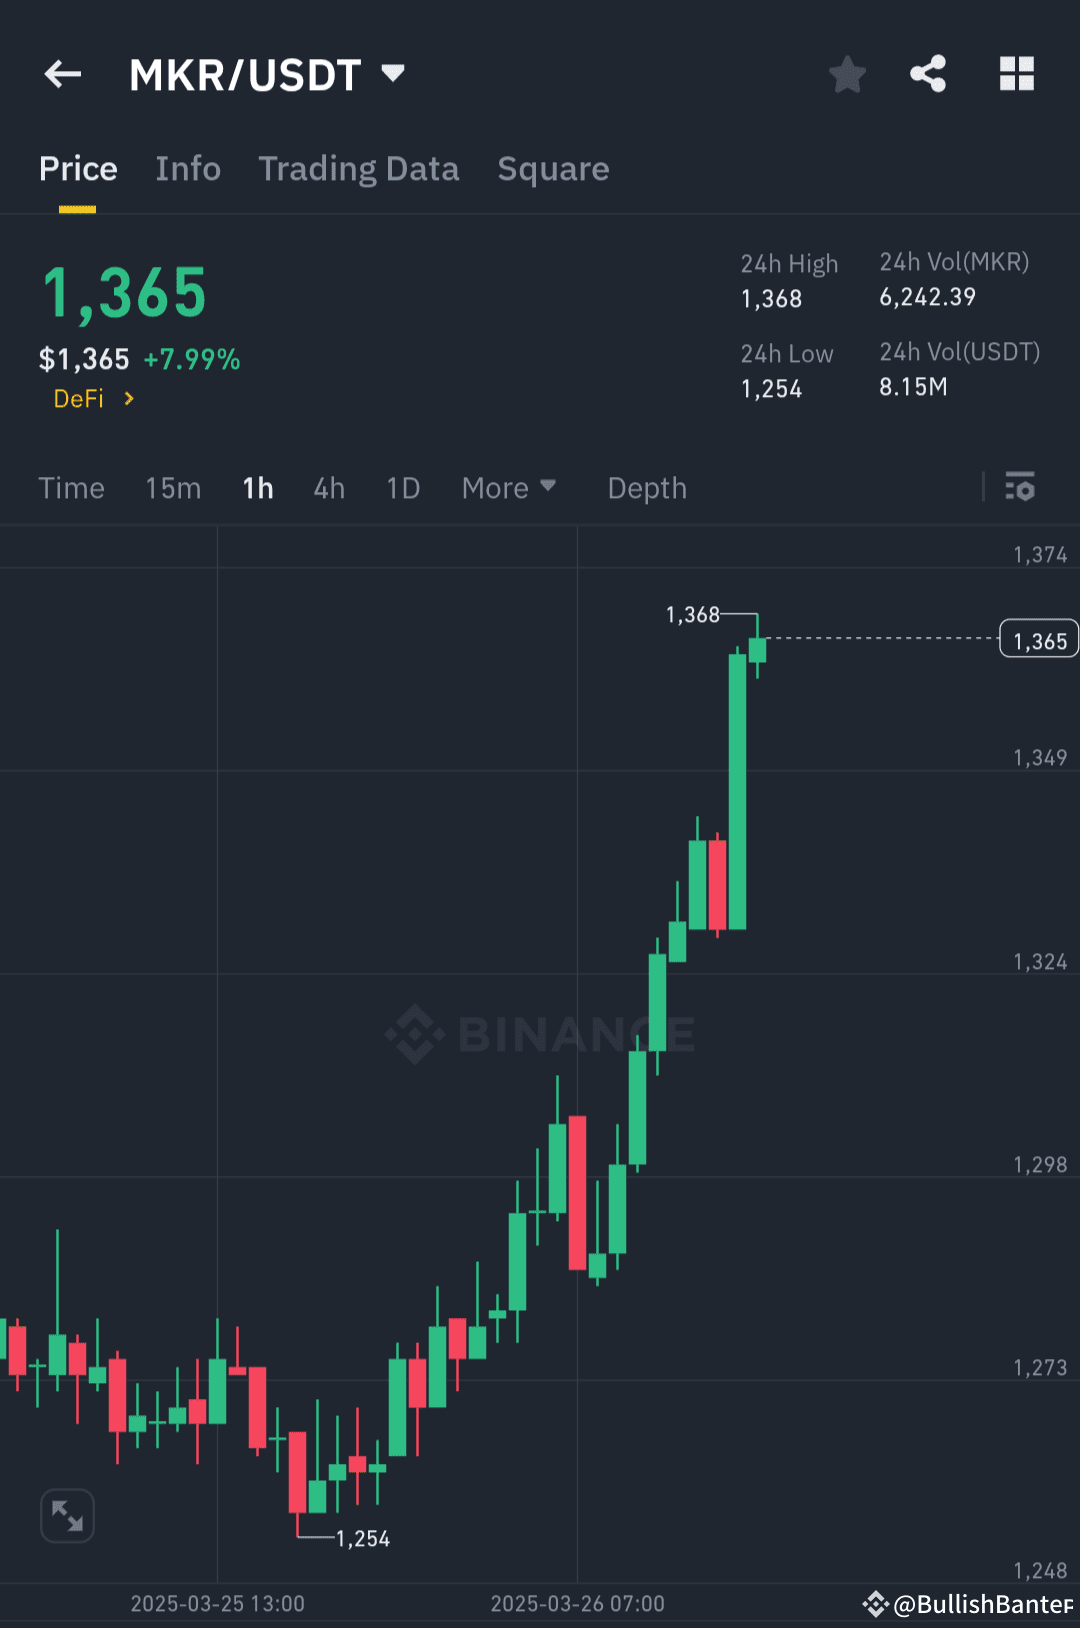1080x1628 pixels.
Task: Click the back arrow to exit chart
Action: tap(62, 74)
